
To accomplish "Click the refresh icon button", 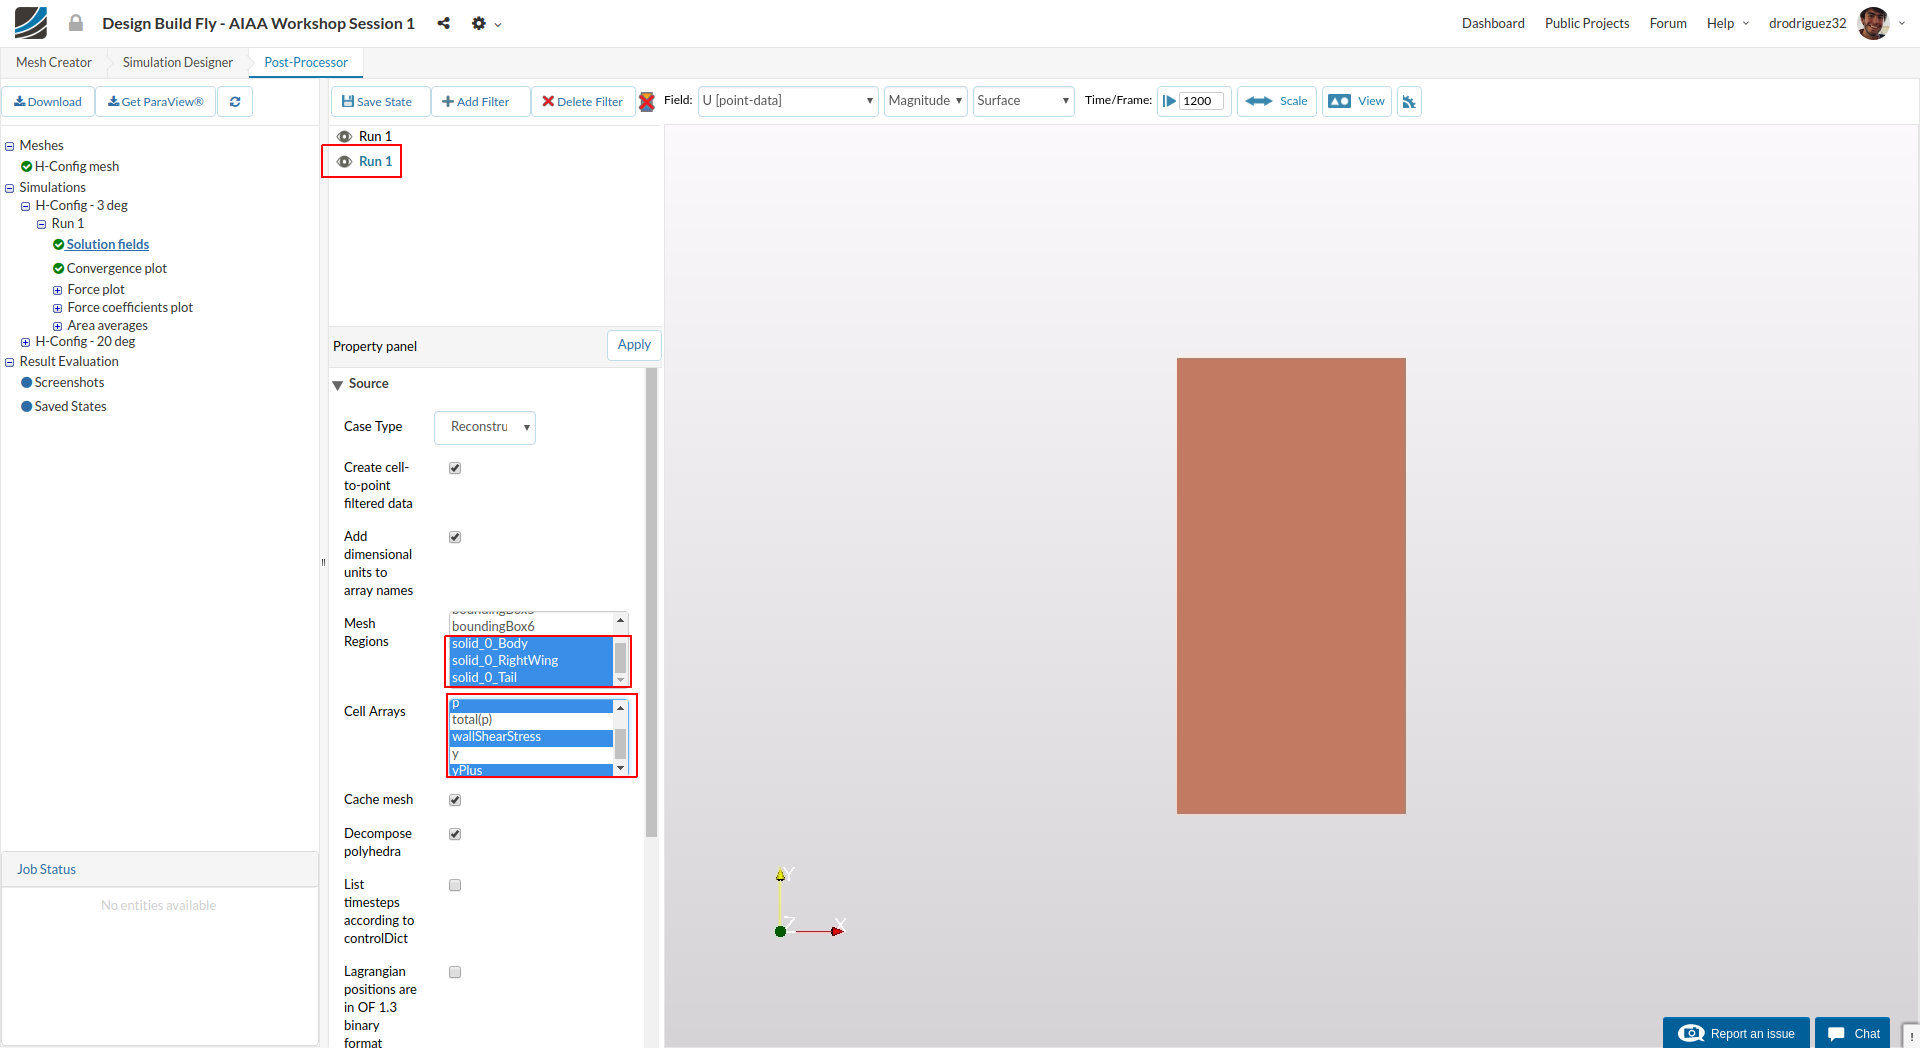I will click(235, 101).
